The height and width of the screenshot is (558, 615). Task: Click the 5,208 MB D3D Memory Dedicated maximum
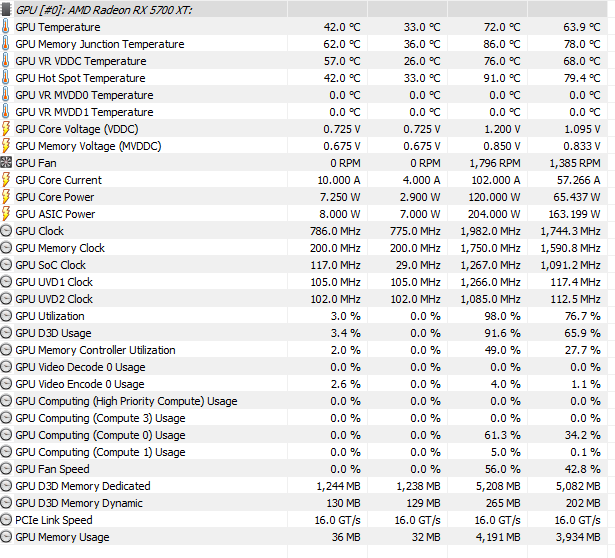pyautogui.click(x=498, y=486)
